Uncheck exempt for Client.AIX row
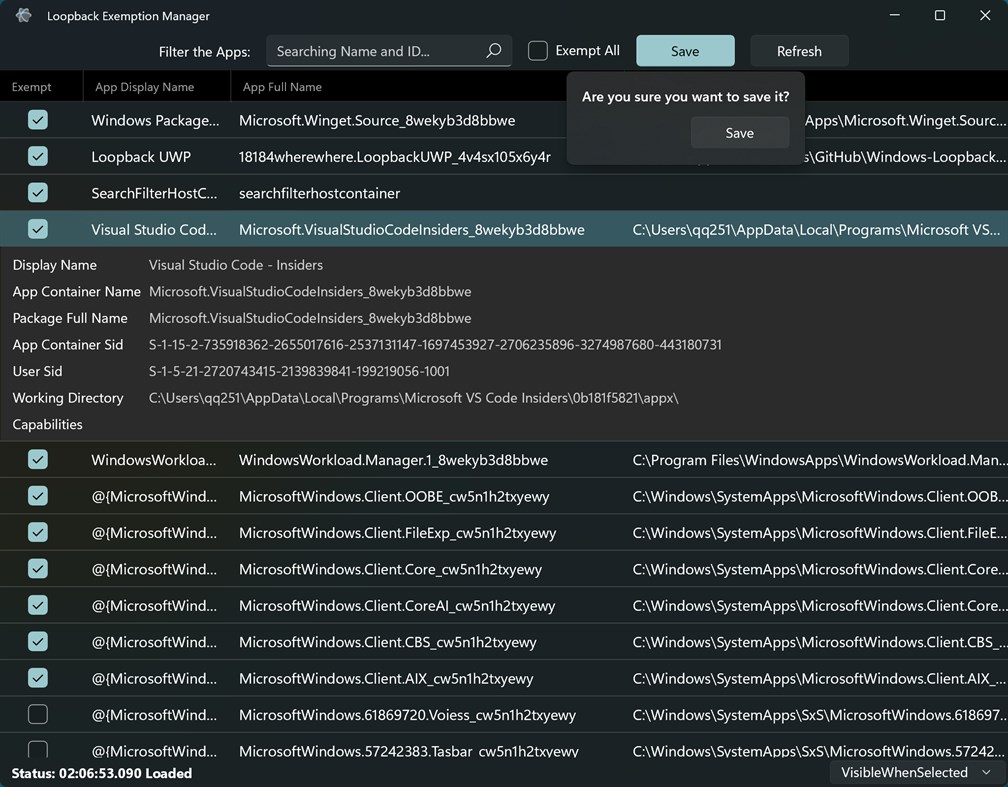The image size is (1008, 787). point(38,678)
